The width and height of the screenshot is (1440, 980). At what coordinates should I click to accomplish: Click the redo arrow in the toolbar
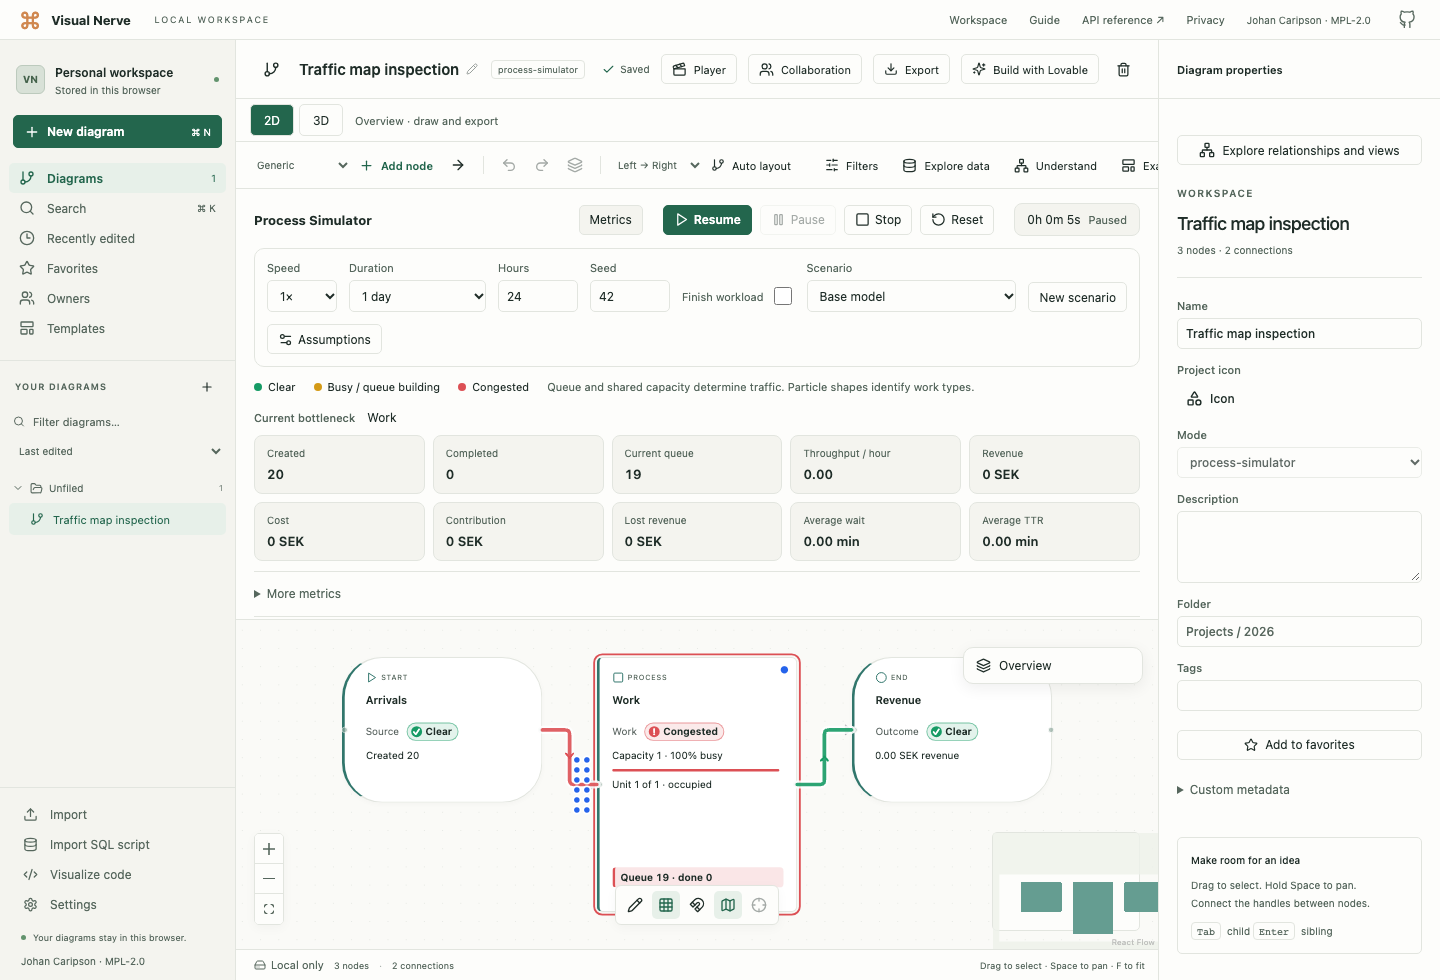click(542, 165)
